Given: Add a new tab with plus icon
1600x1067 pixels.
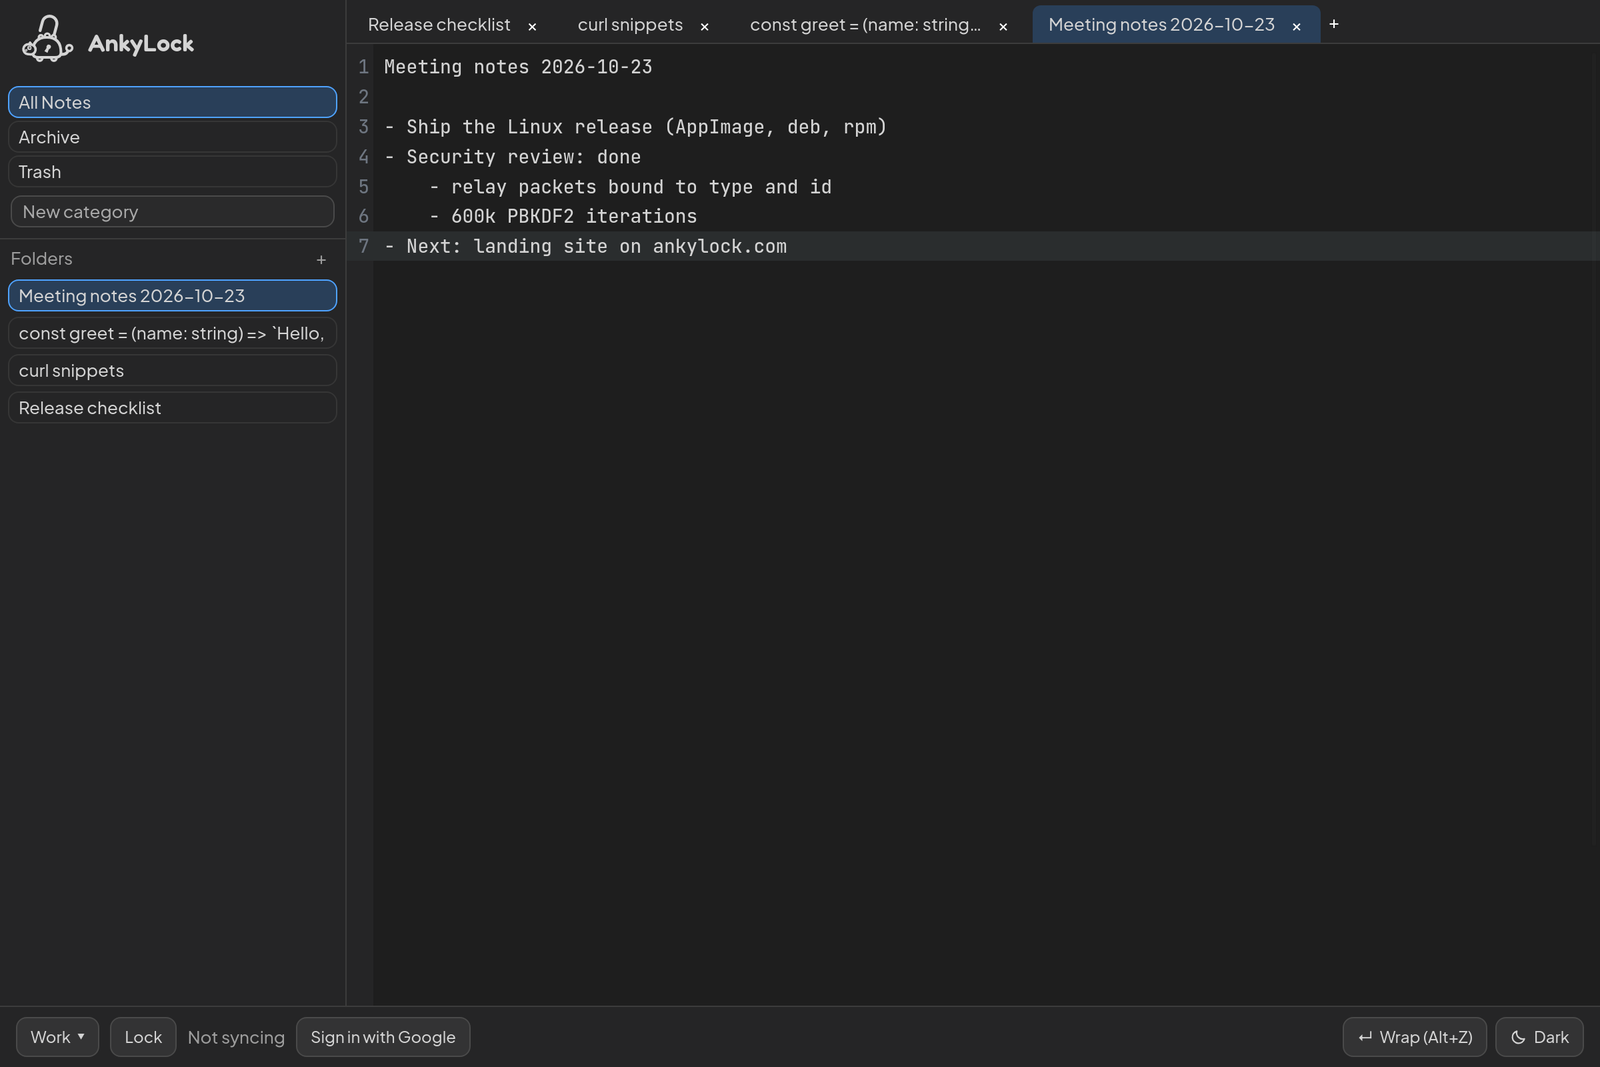Looking at the screenshot, I should (x=1333, y=24).
